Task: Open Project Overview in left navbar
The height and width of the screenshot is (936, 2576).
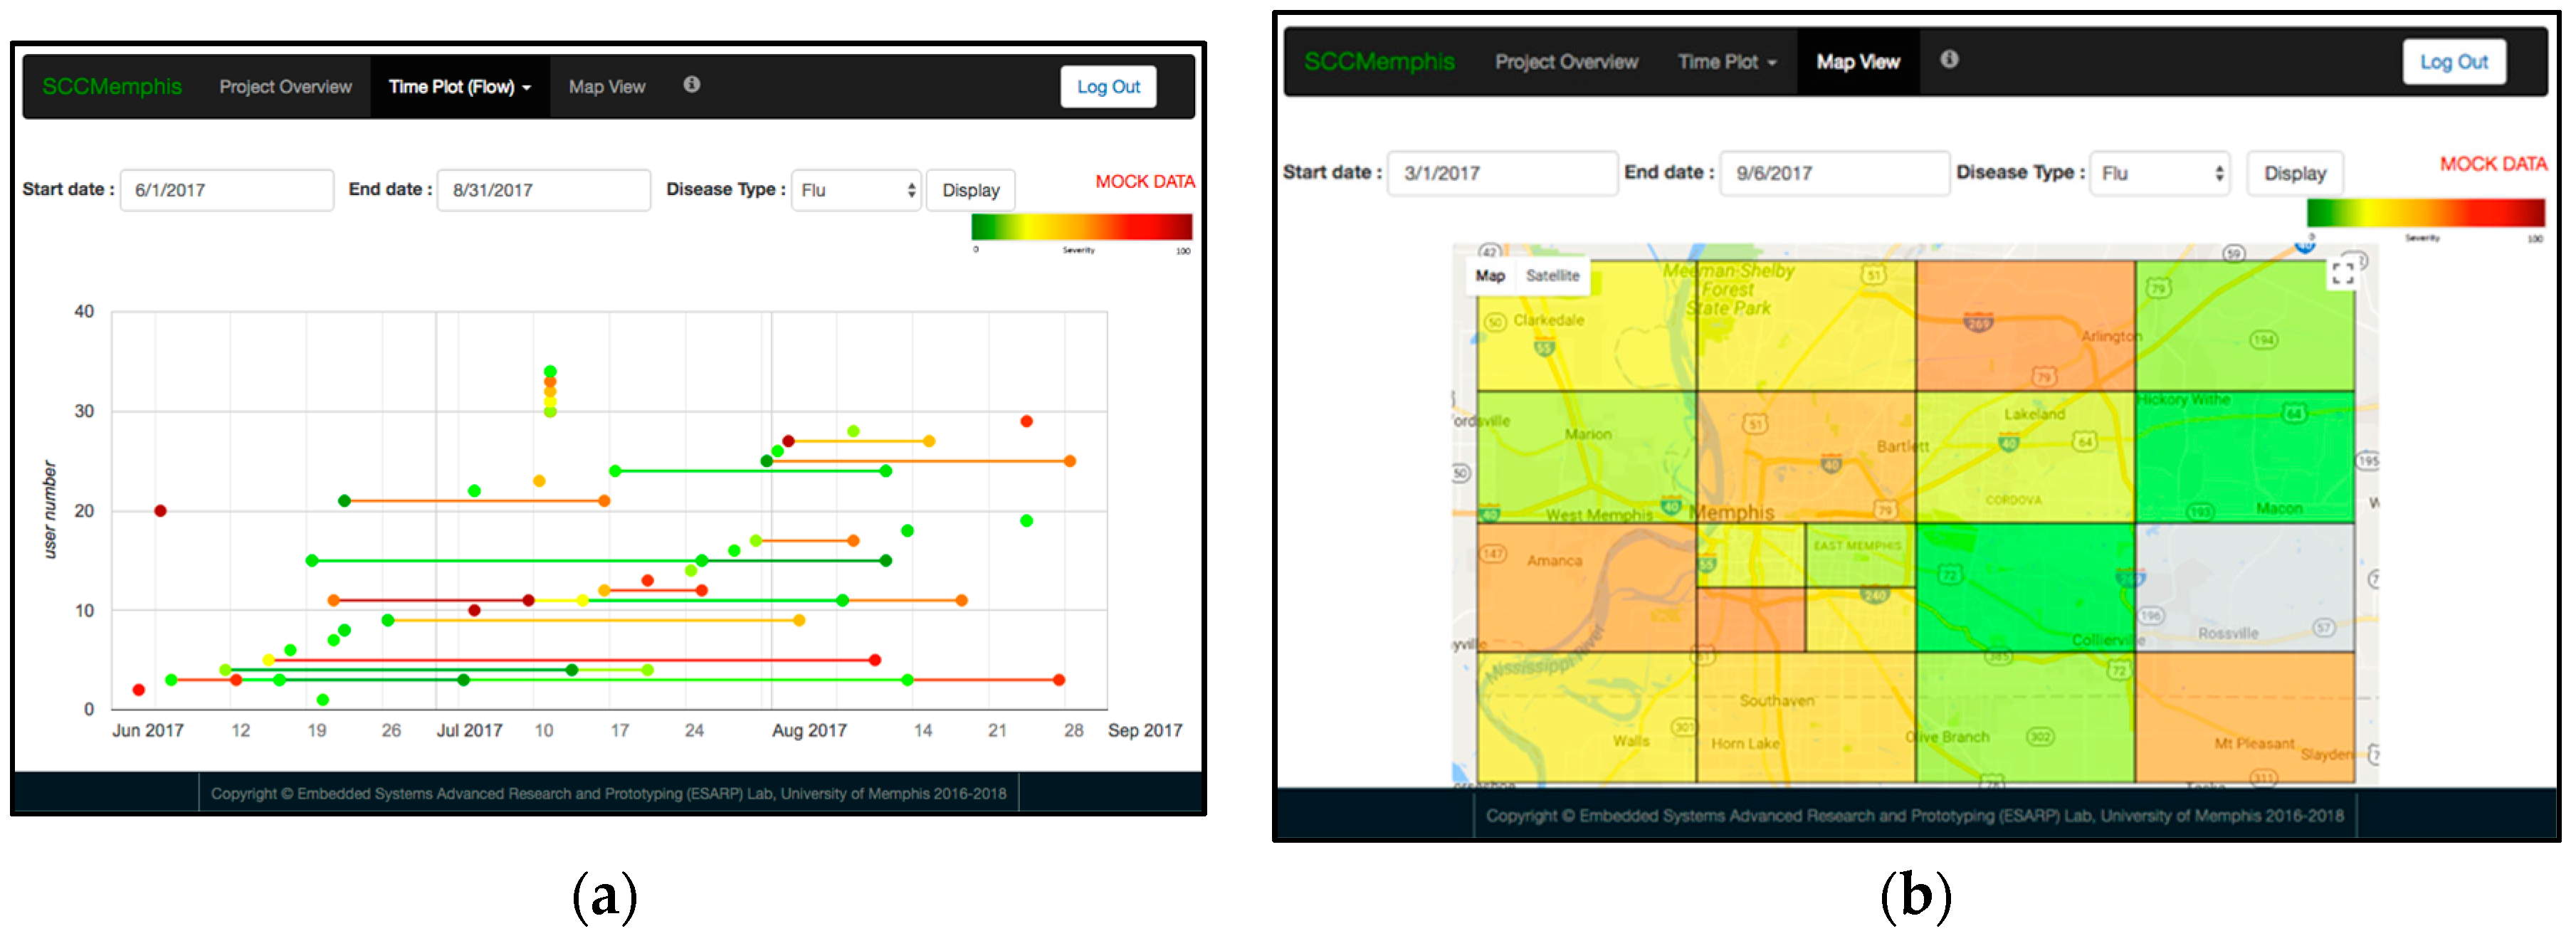Action: point(285,87)
